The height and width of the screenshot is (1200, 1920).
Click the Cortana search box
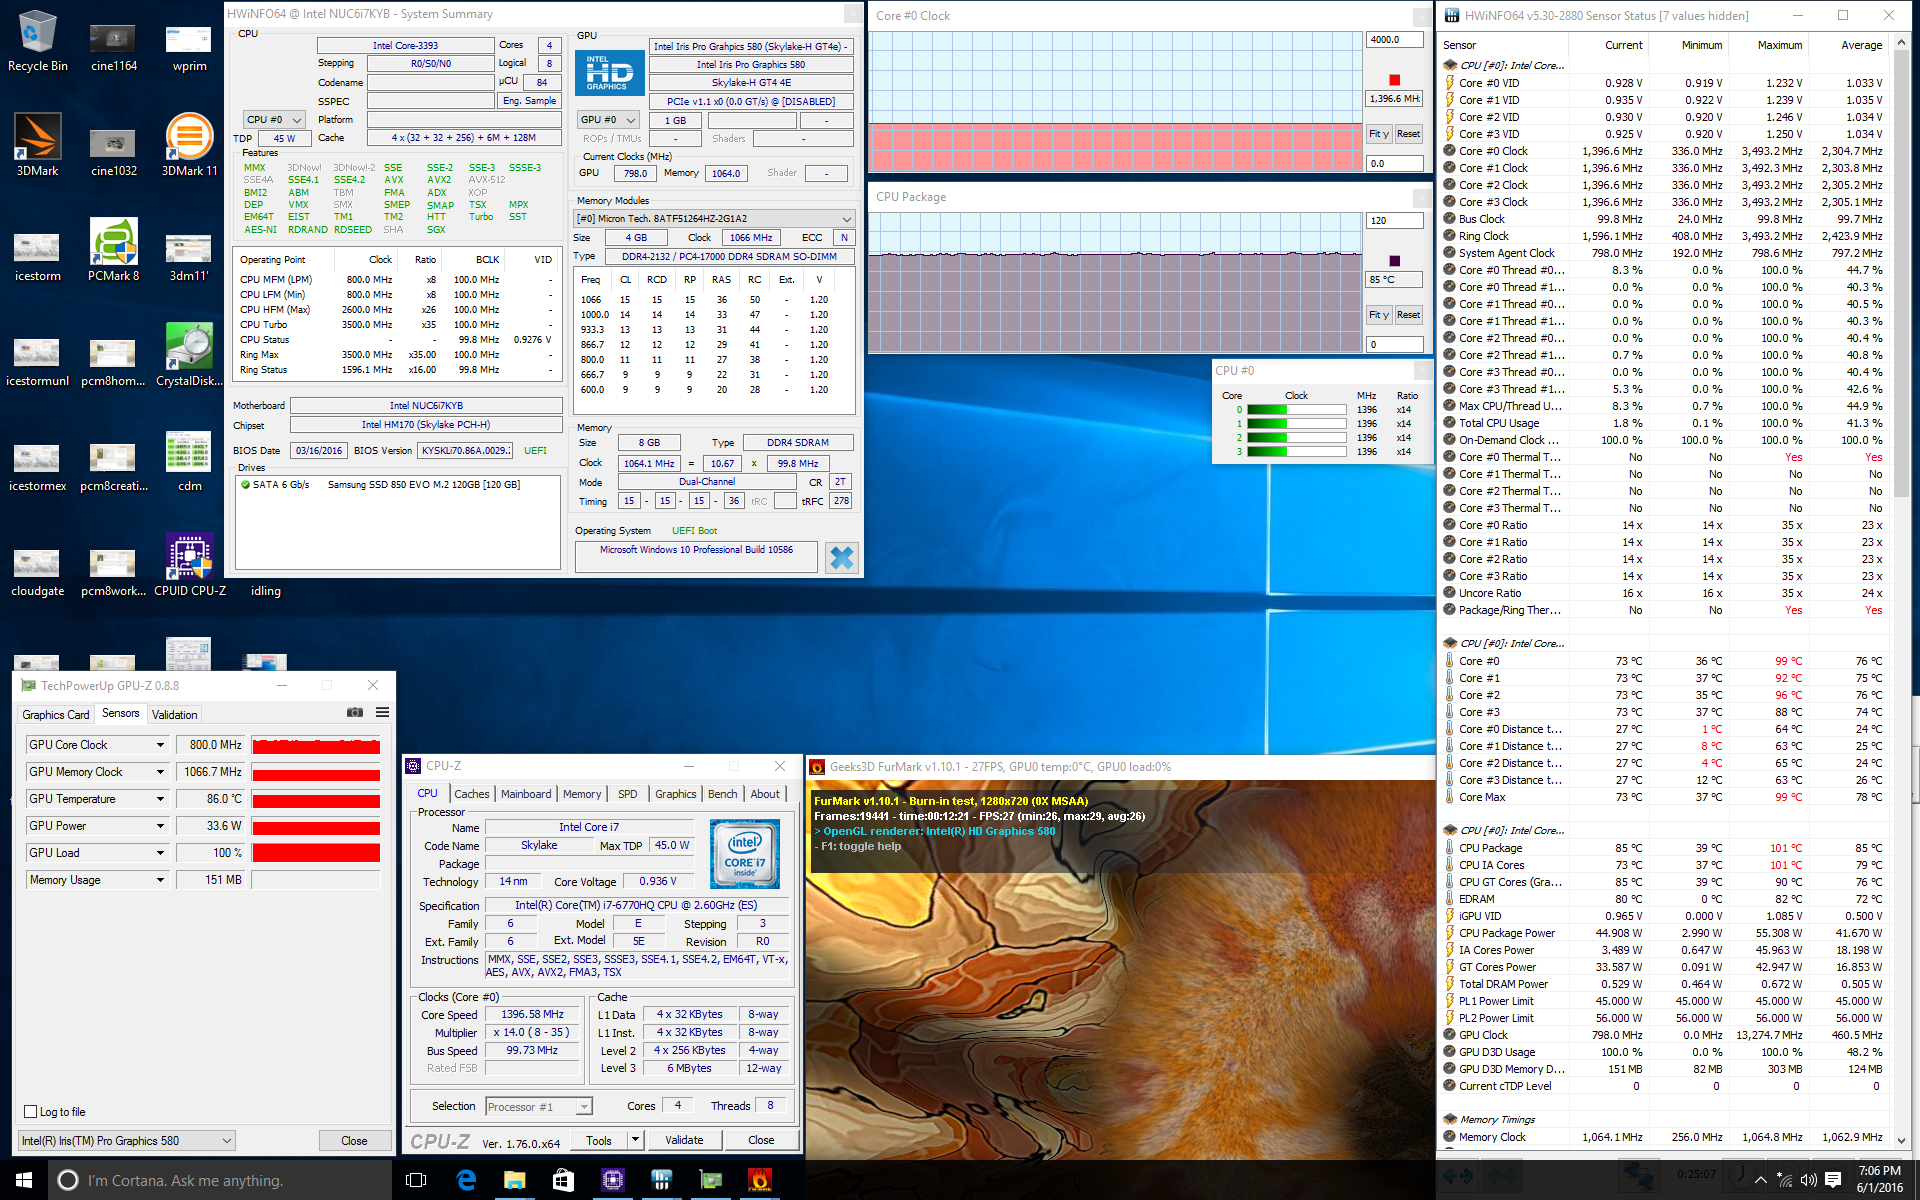pos(220,1180)
